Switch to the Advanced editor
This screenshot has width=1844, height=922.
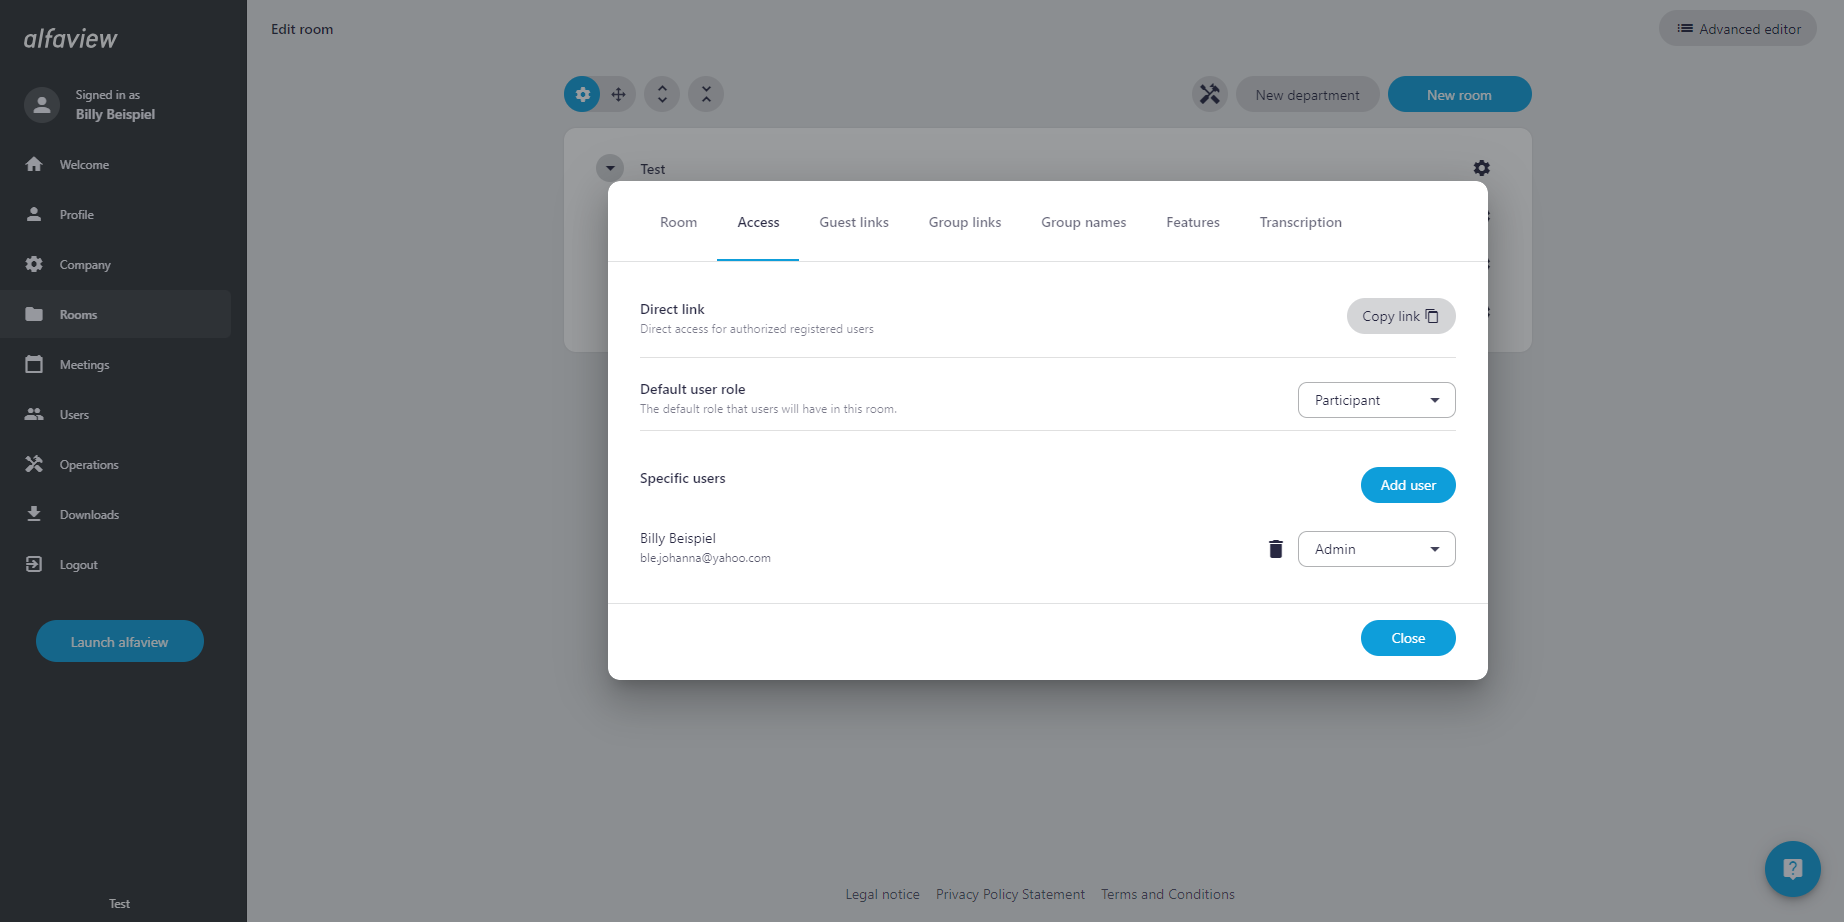[x=1738, y=29]
